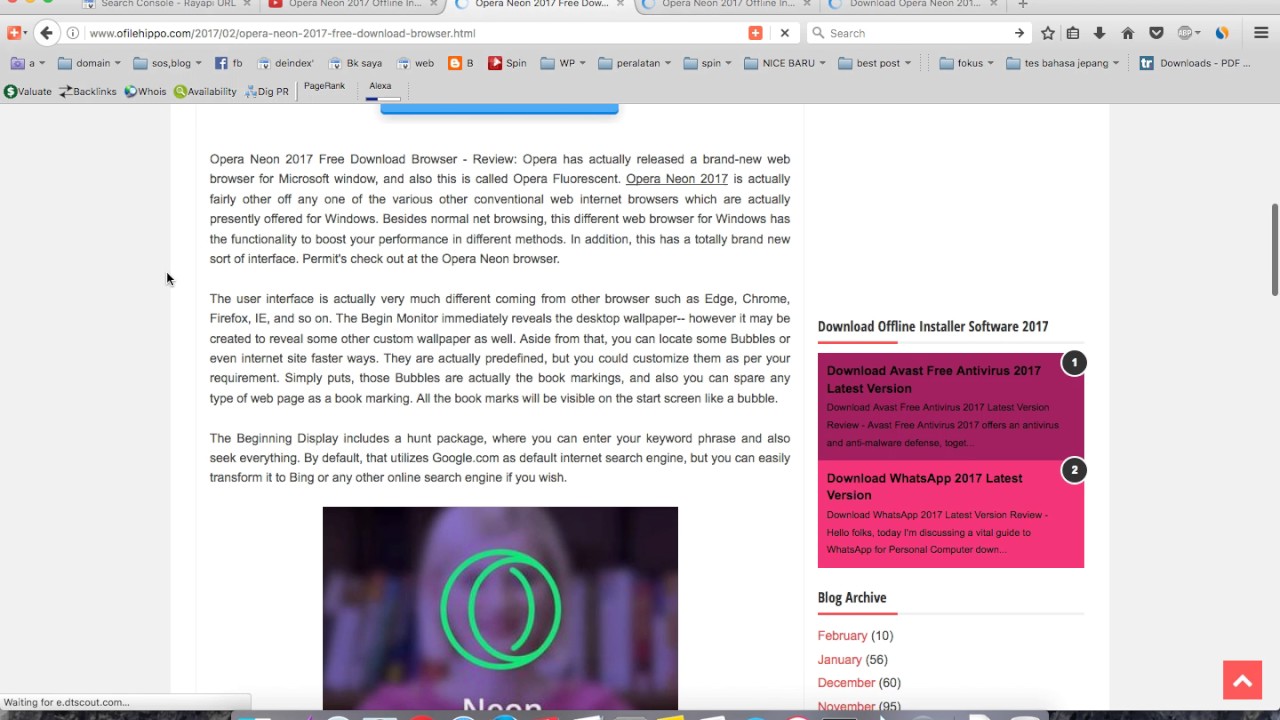Submit search with the go arrow
Image resolution: width=1280 pixels, height=720 pixels.
click(x=1019, y=33)
